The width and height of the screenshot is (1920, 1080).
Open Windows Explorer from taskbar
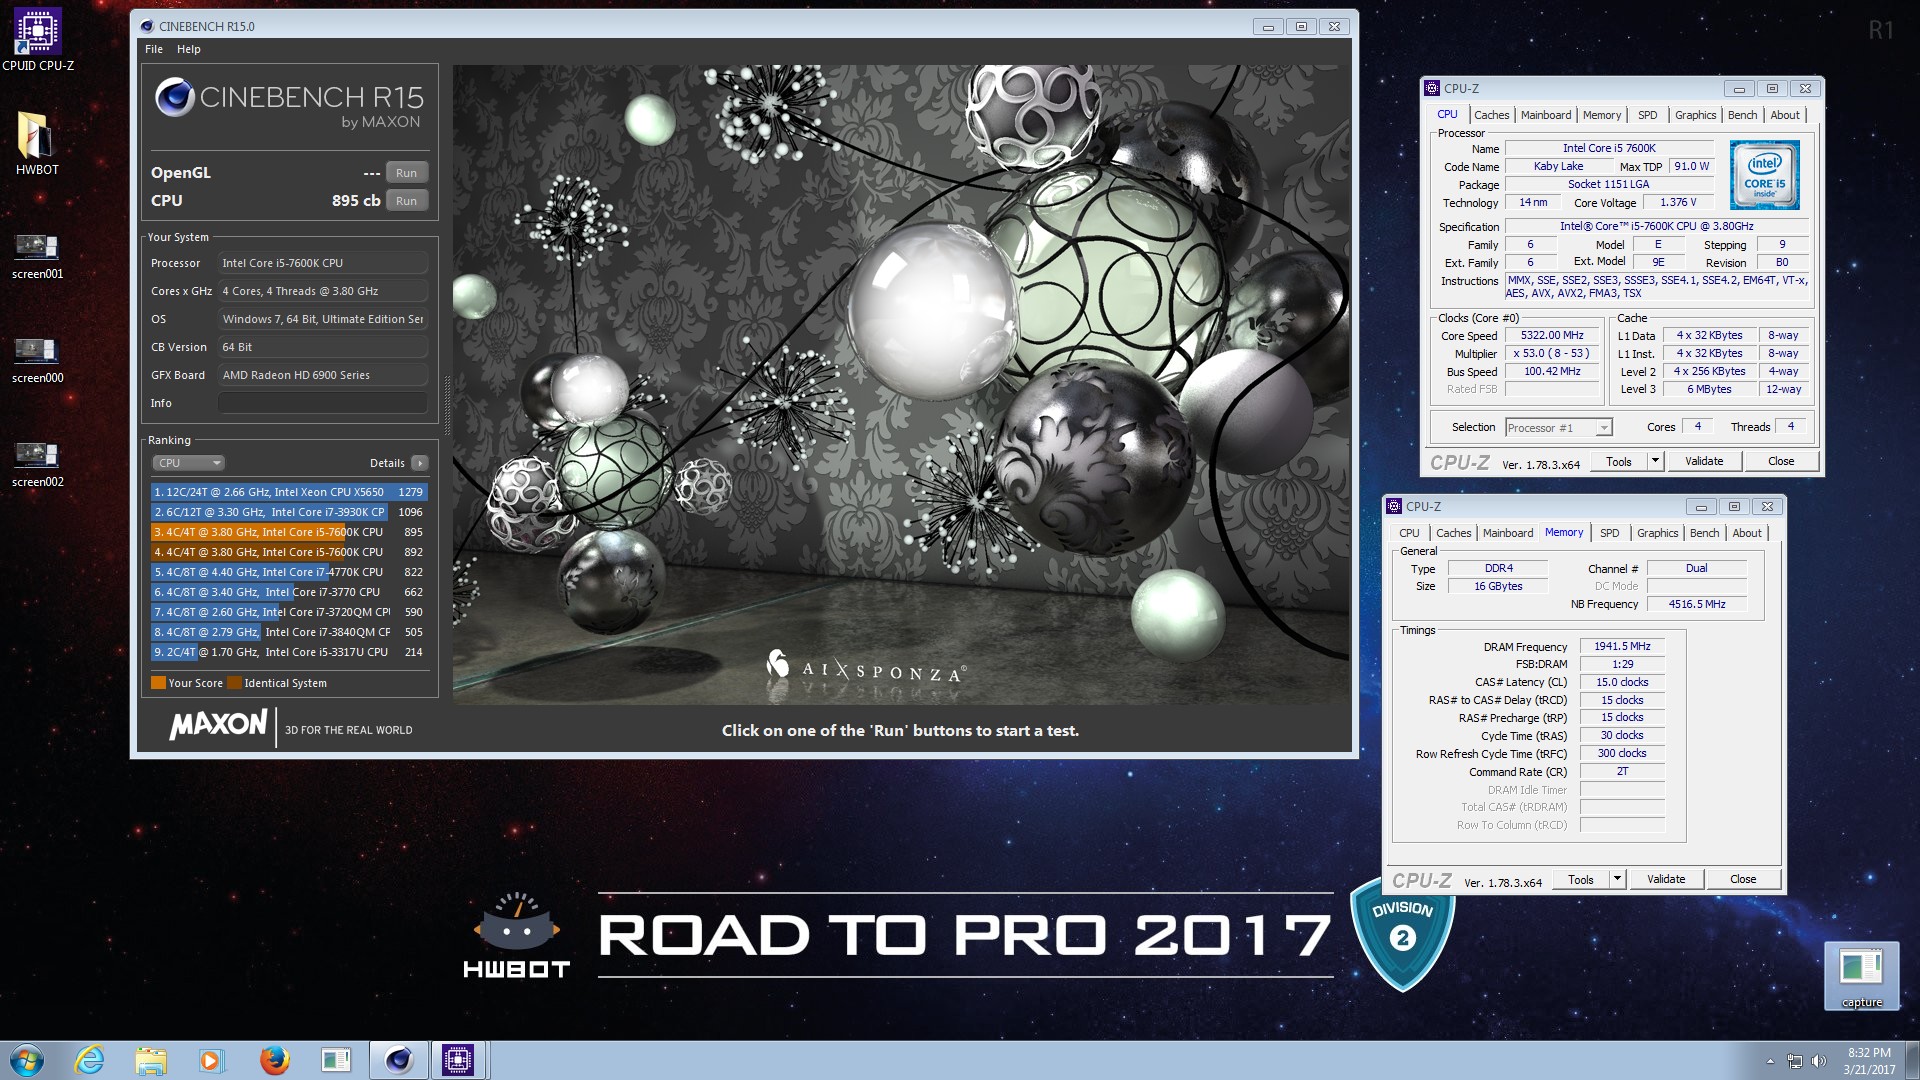pos(151,1060)
